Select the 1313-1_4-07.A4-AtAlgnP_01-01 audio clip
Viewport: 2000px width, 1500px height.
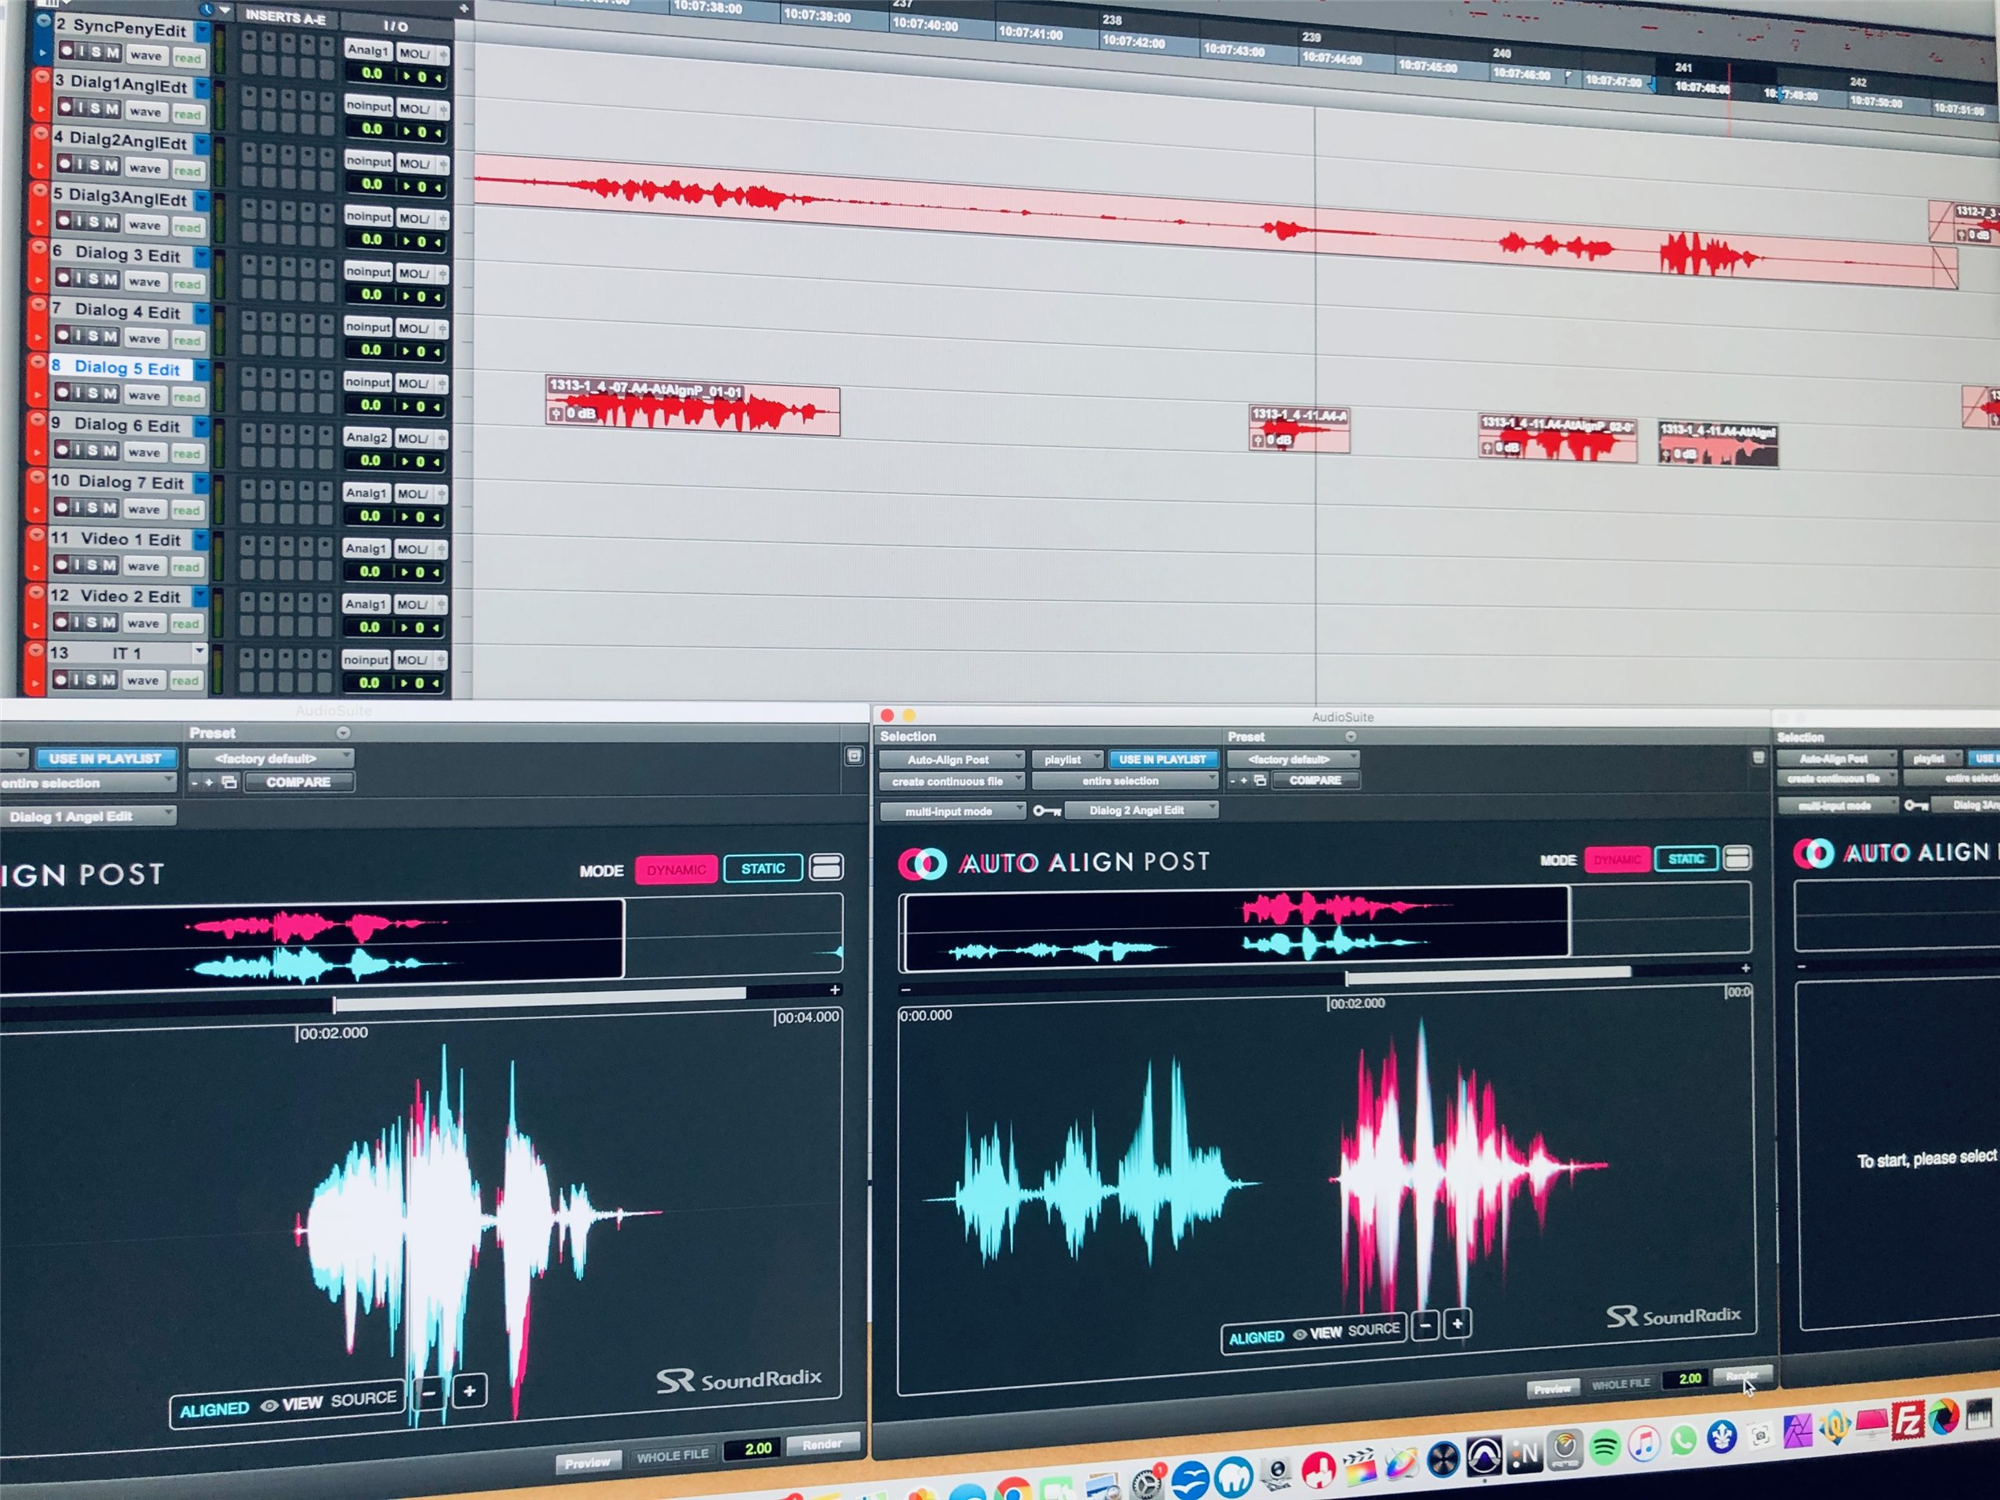pos(693,405)
